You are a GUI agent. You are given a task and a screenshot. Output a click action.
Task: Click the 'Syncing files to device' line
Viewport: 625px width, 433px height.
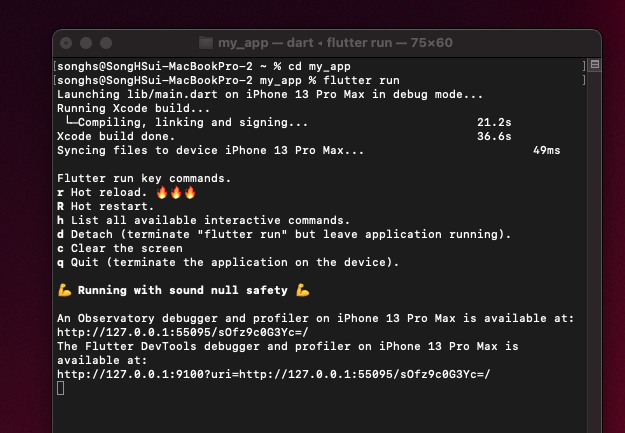click(x=210, y=150)
